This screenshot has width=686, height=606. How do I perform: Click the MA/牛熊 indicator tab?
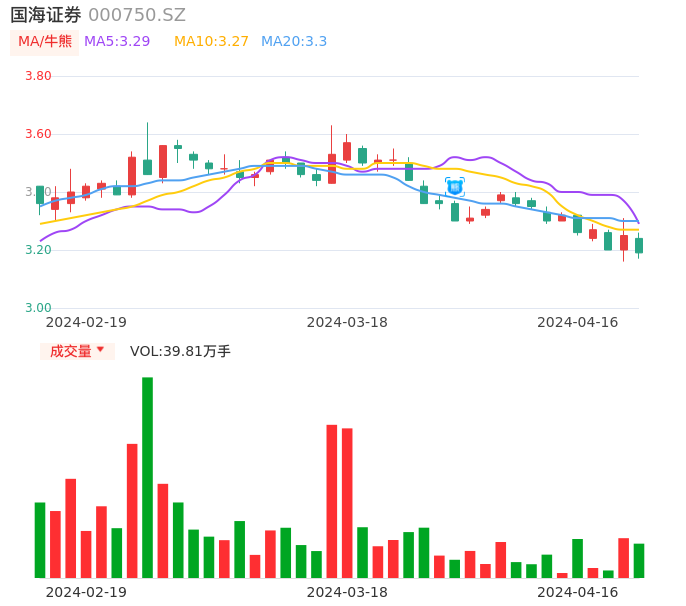point(44,42)
